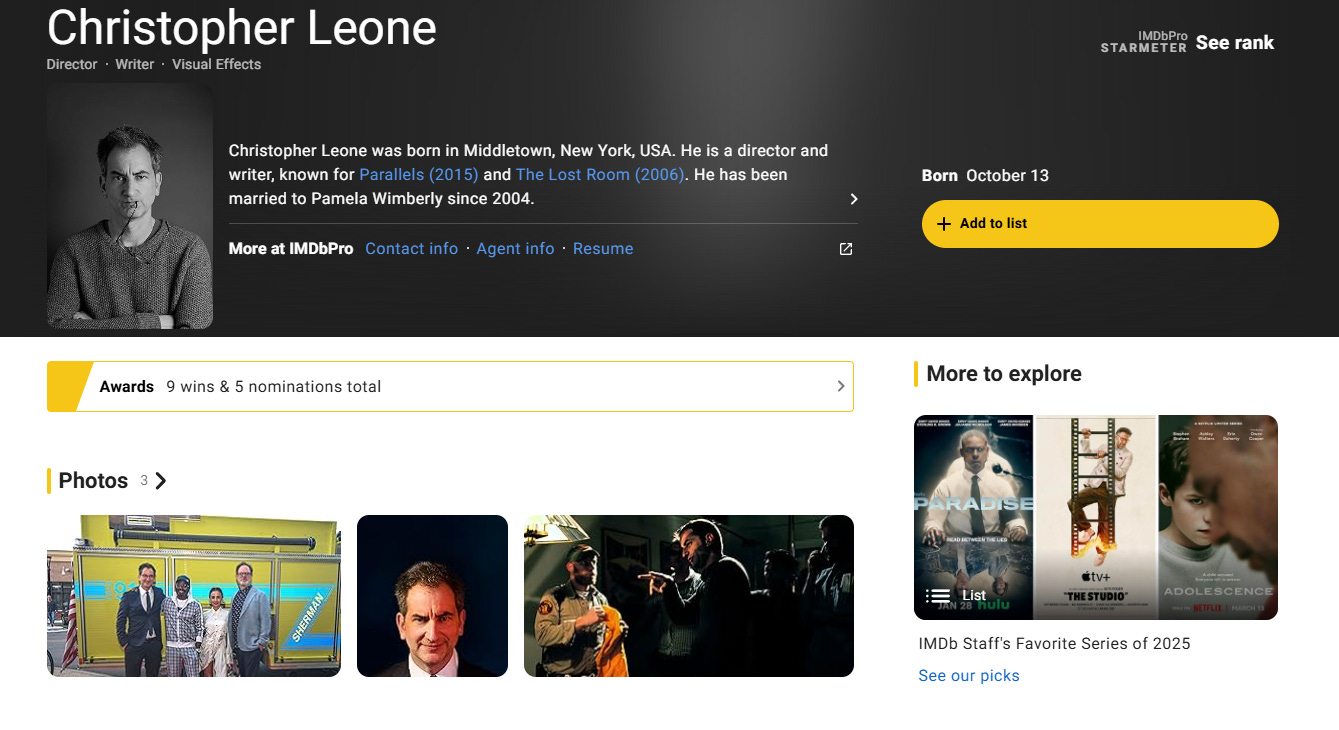Open IMDbPro Agent info link
Image resolution: width=1339 pixels, height=730 pixels.
(515, 249)
